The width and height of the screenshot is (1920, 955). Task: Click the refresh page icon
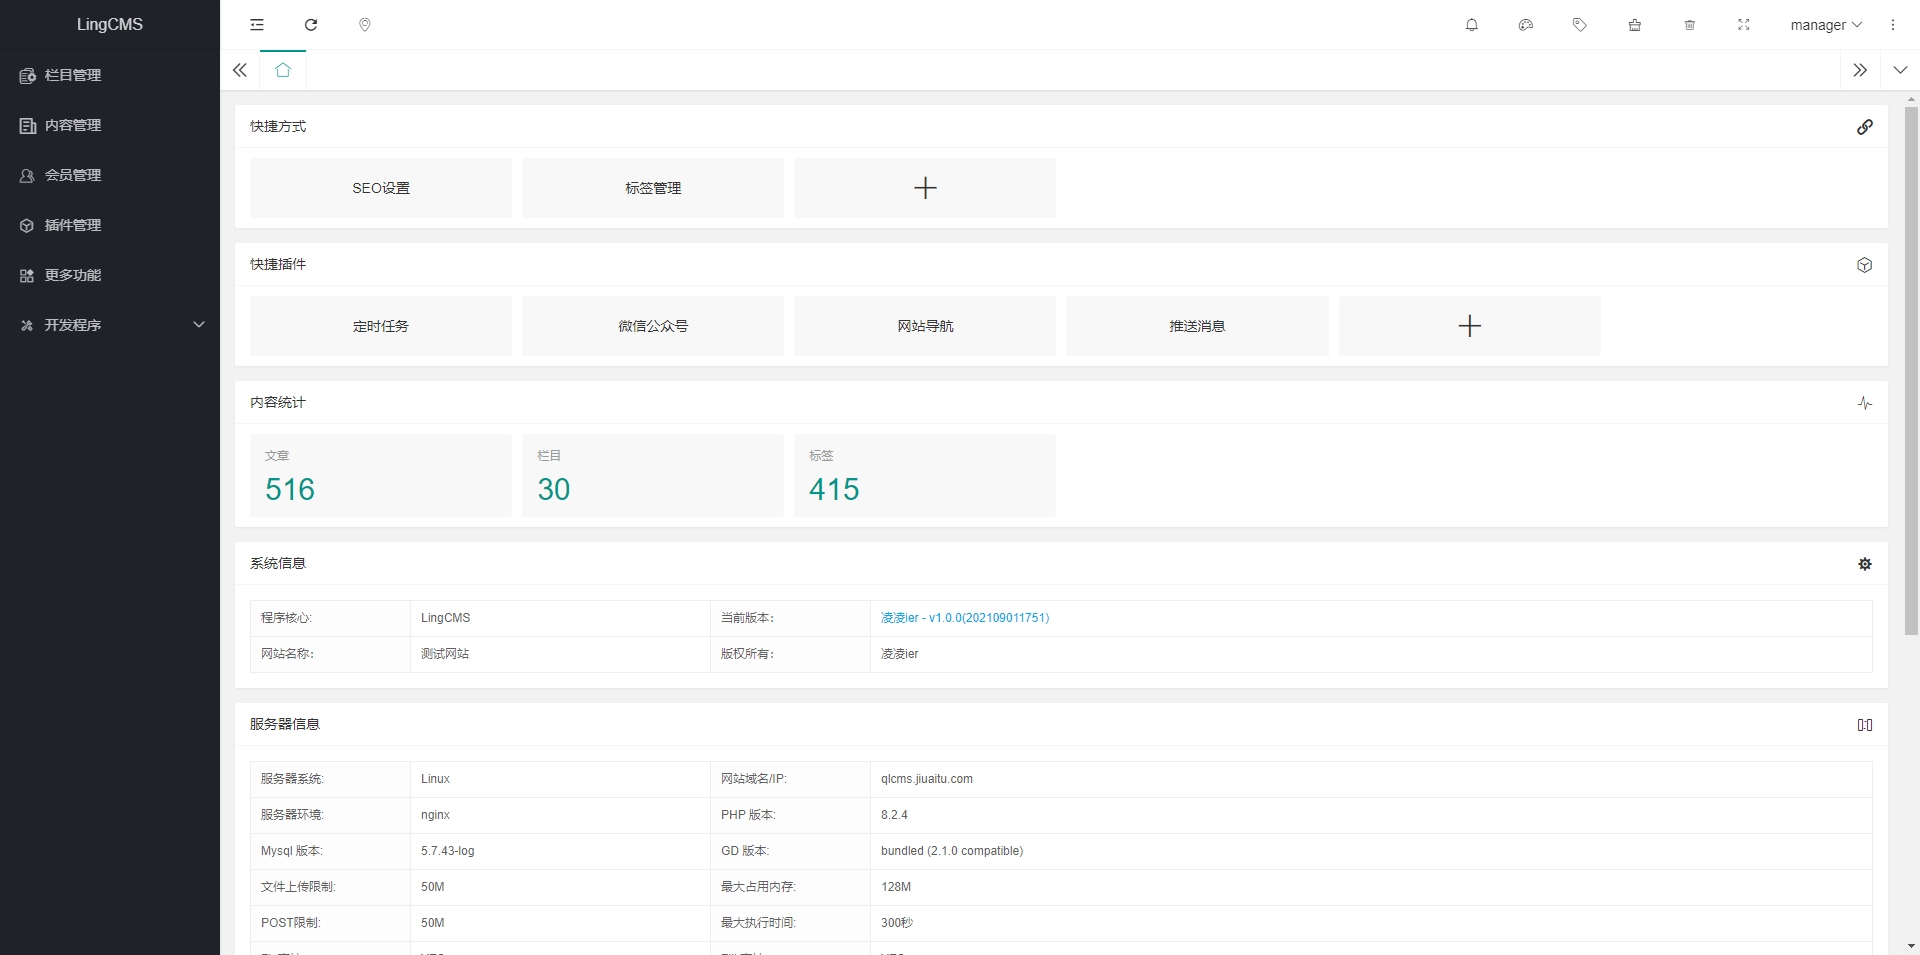[311, 25]
